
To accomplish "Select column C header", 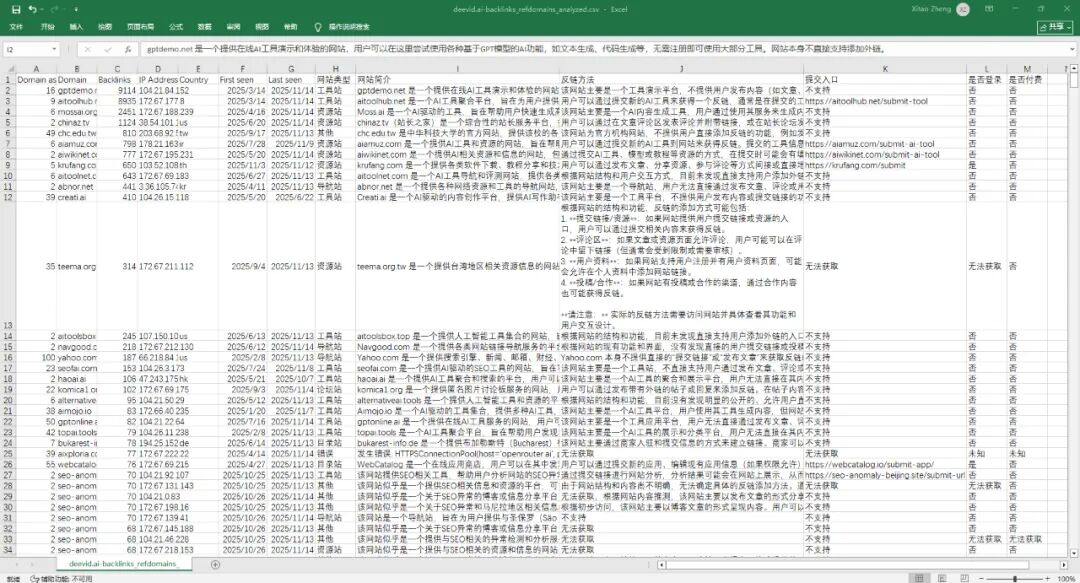I will click(x=117, y=69).
